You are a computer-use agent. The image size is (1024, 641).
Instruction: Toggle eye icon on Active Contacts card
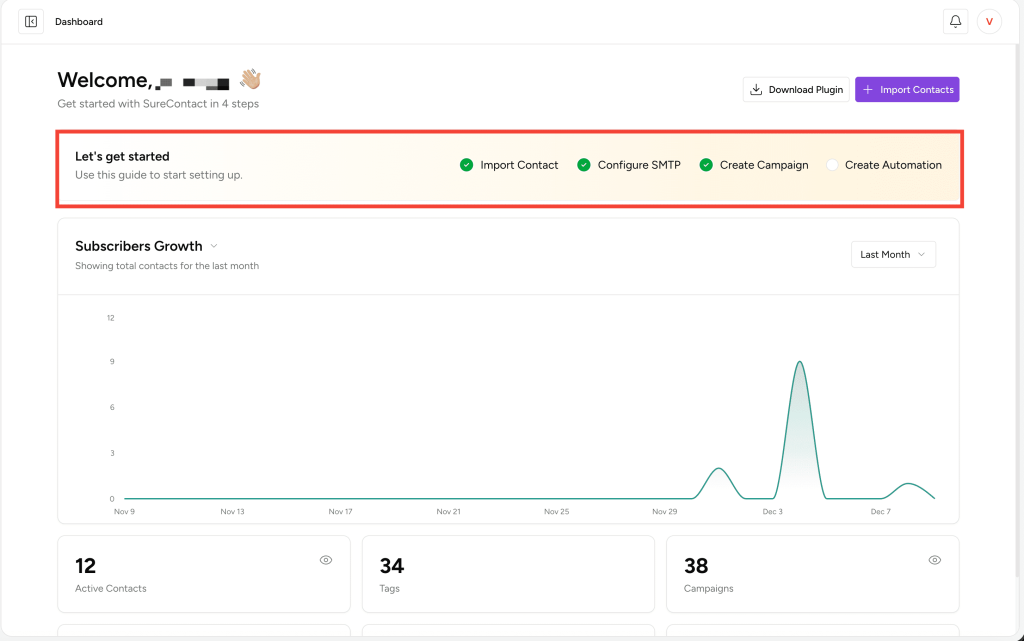326,560
